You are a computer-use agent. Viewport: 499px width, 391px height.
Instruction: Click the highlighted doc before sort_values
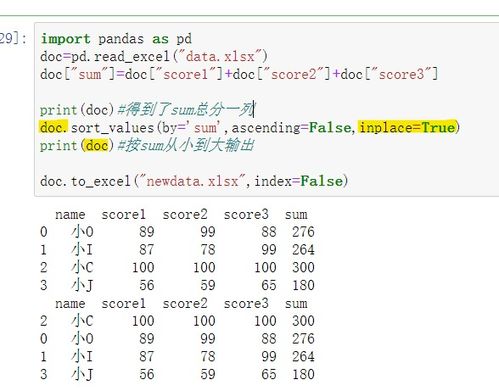point(54,127)
